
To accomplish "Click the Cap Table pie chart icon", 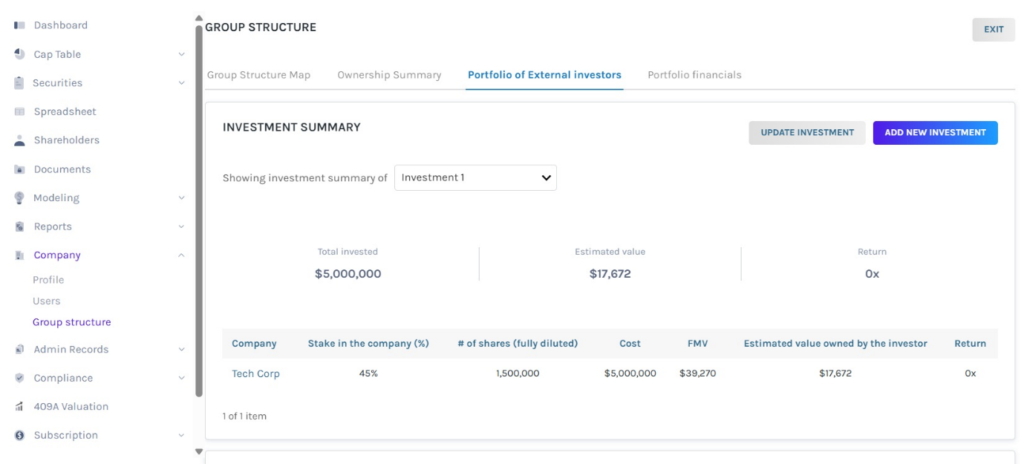I will pyautogui.click(x=20, y=54).
